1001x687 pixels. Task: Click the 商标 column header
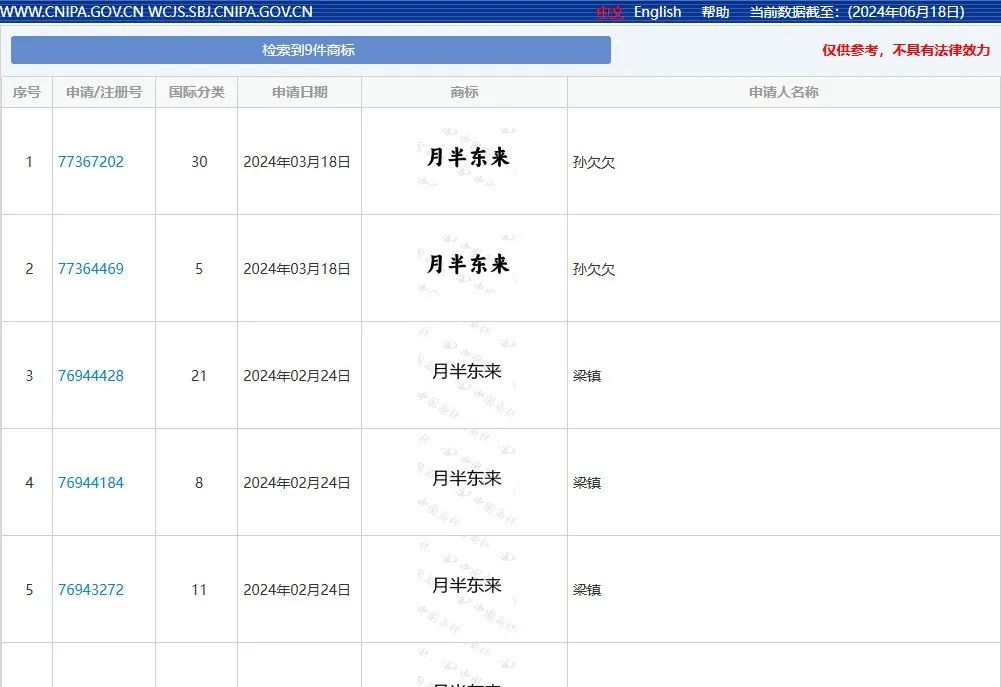coord(464,92)
